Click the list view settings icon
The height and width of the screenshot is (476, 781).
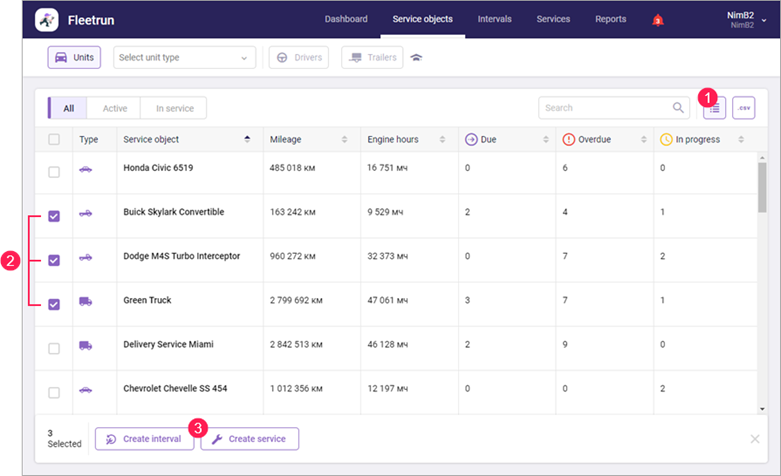coord(714,108)
